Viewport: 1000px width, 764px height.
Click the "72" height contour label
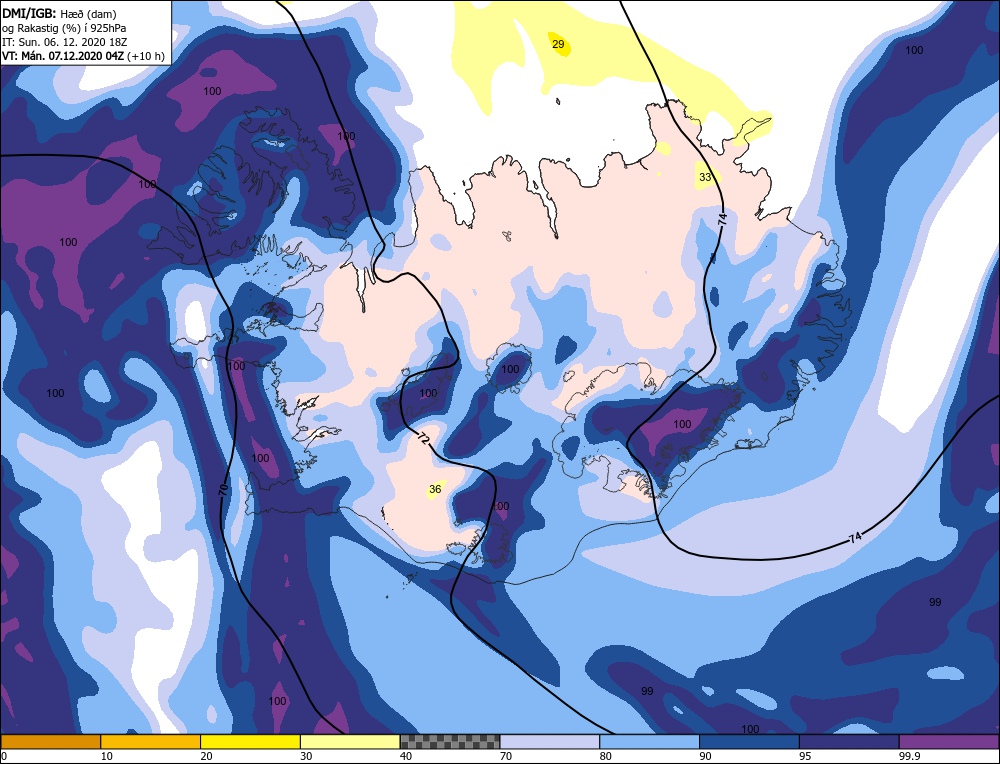coord(424,438)
